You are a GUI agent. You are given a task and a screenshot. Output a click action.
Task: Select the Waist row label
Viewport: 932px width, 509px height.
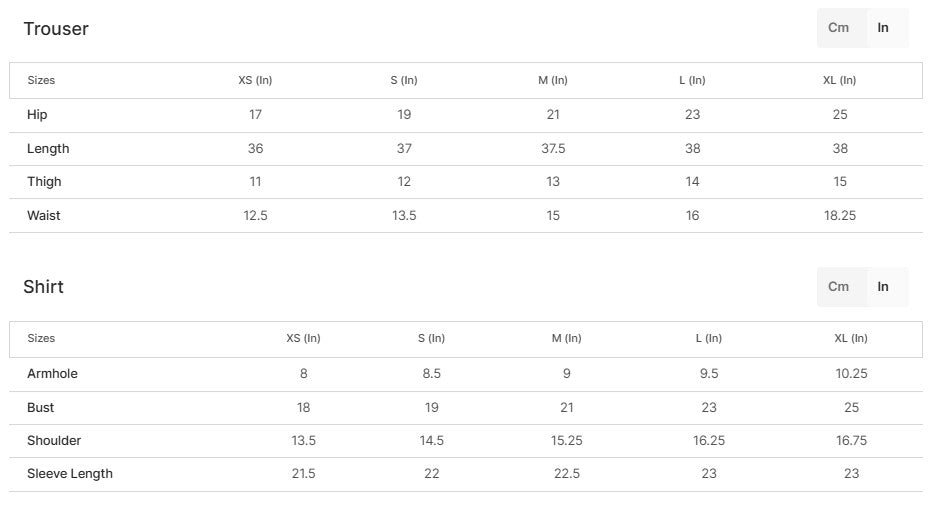(44, 216)
